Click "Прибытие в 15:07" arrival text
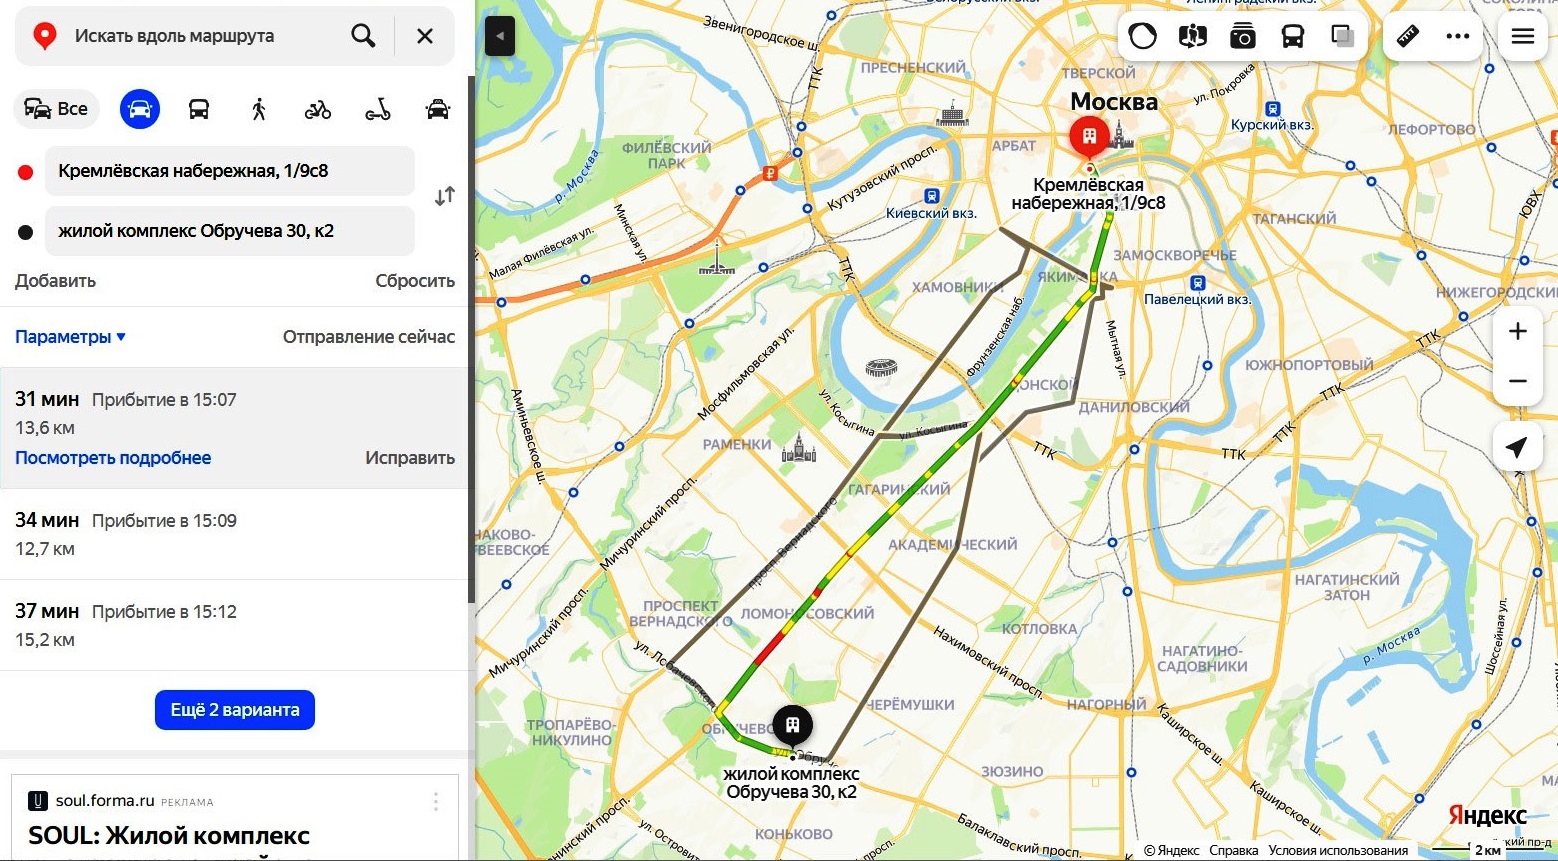 [x=164, y=400]
